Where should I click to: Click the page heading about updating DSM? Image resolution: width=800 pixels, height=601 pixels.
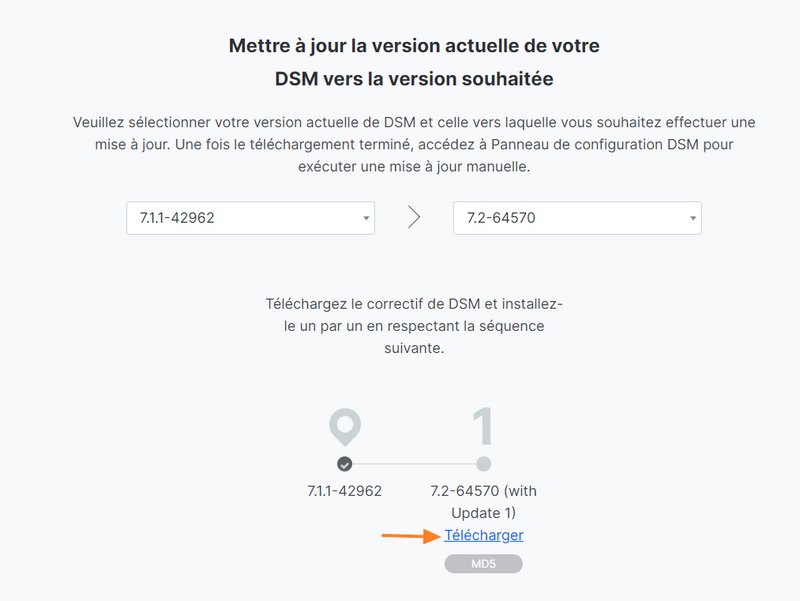415,60
